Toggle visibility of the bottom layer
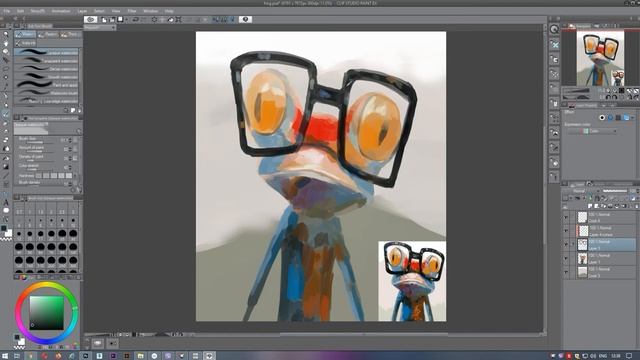This screenshot has width=640, height=360. 566,272
